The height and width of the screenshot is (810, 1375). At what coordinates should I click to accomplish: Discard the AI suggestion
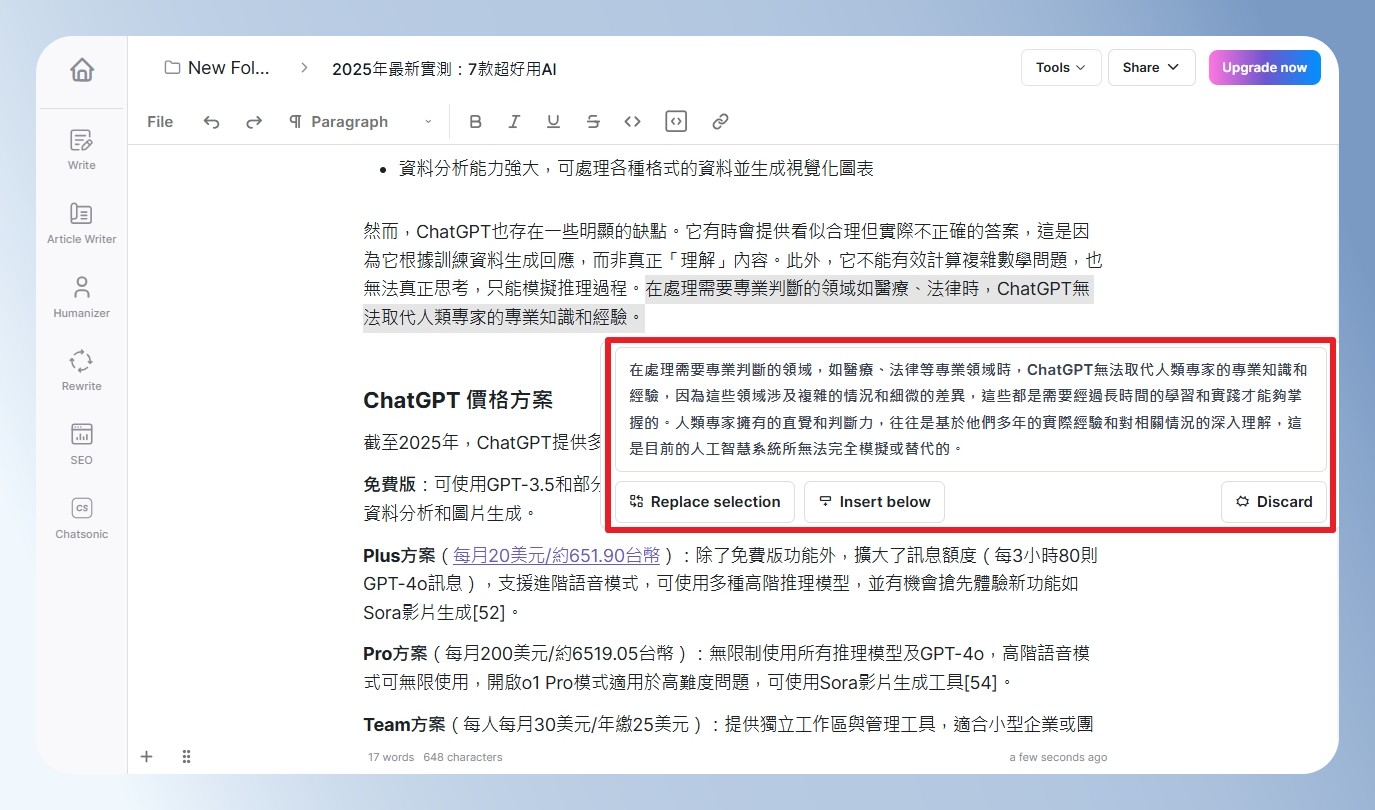[1274, 502]
